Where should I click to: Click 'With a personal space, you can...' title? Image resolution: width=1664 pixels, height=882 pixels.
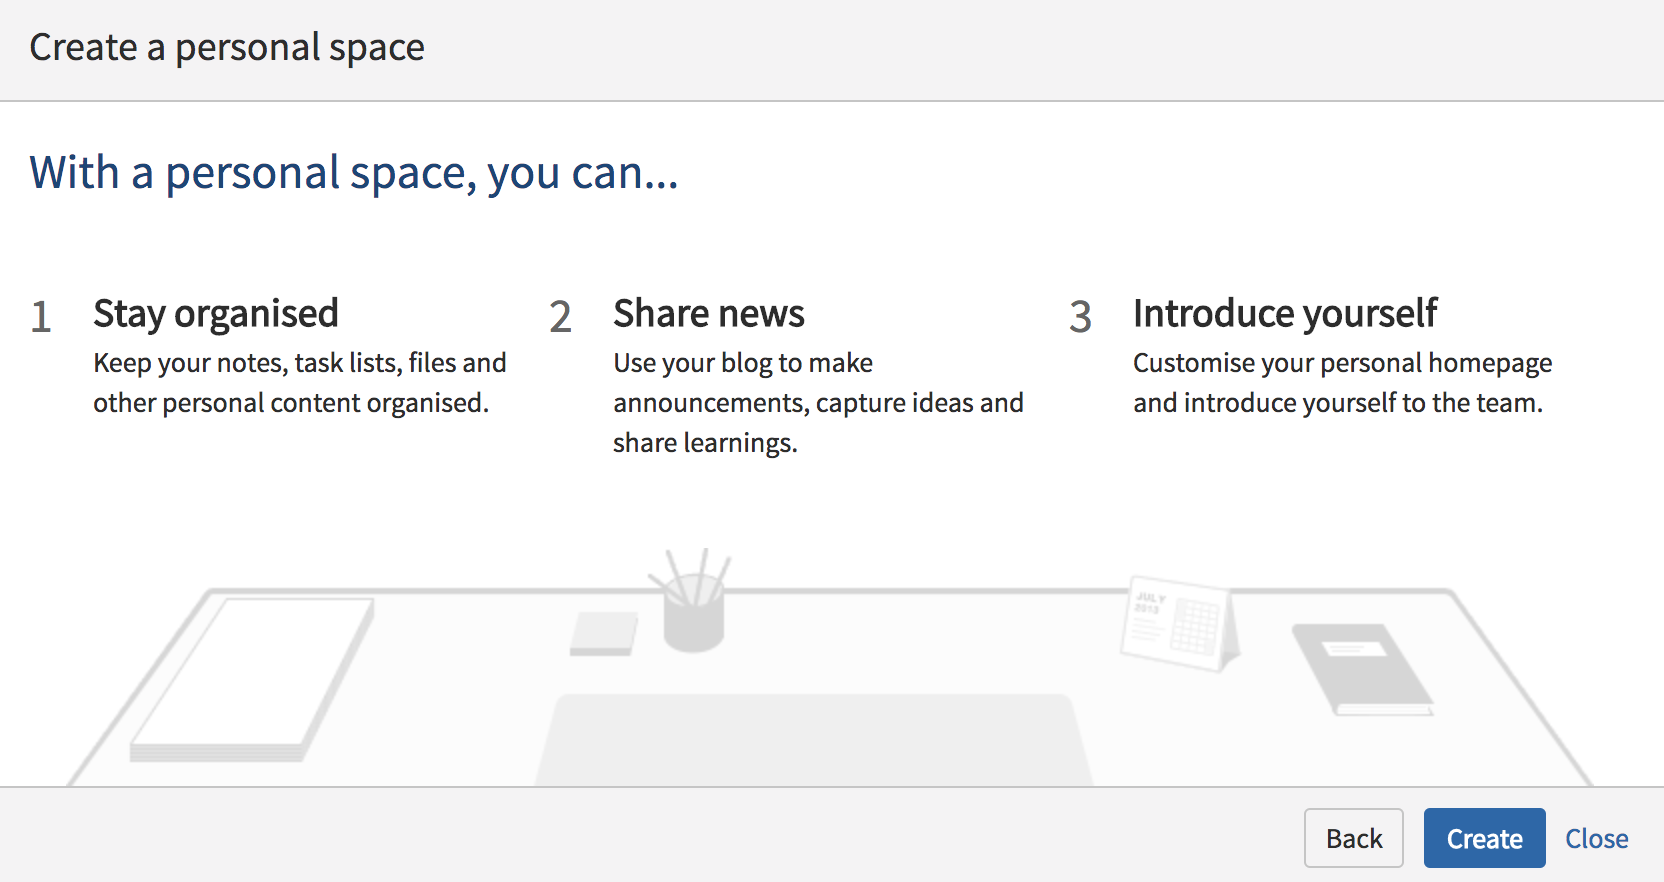(354, 173)
